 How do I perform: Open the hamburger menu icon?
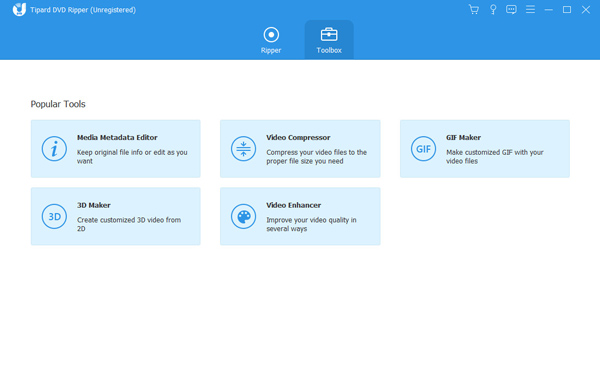point(530,10)
